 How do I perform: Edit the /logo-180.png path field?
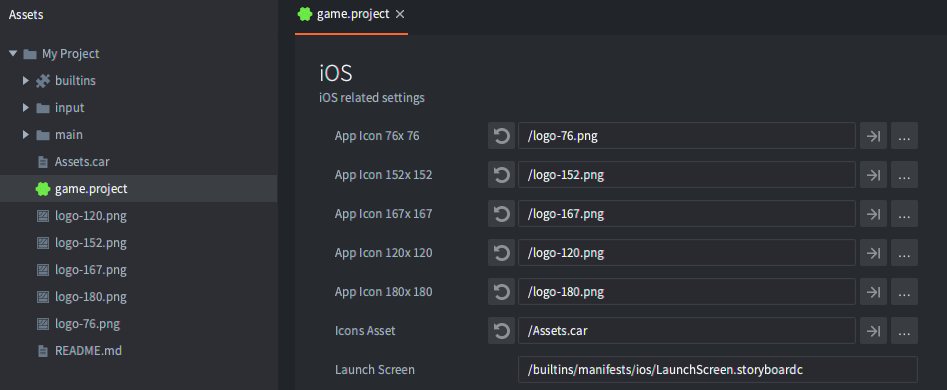coord(687,292)
